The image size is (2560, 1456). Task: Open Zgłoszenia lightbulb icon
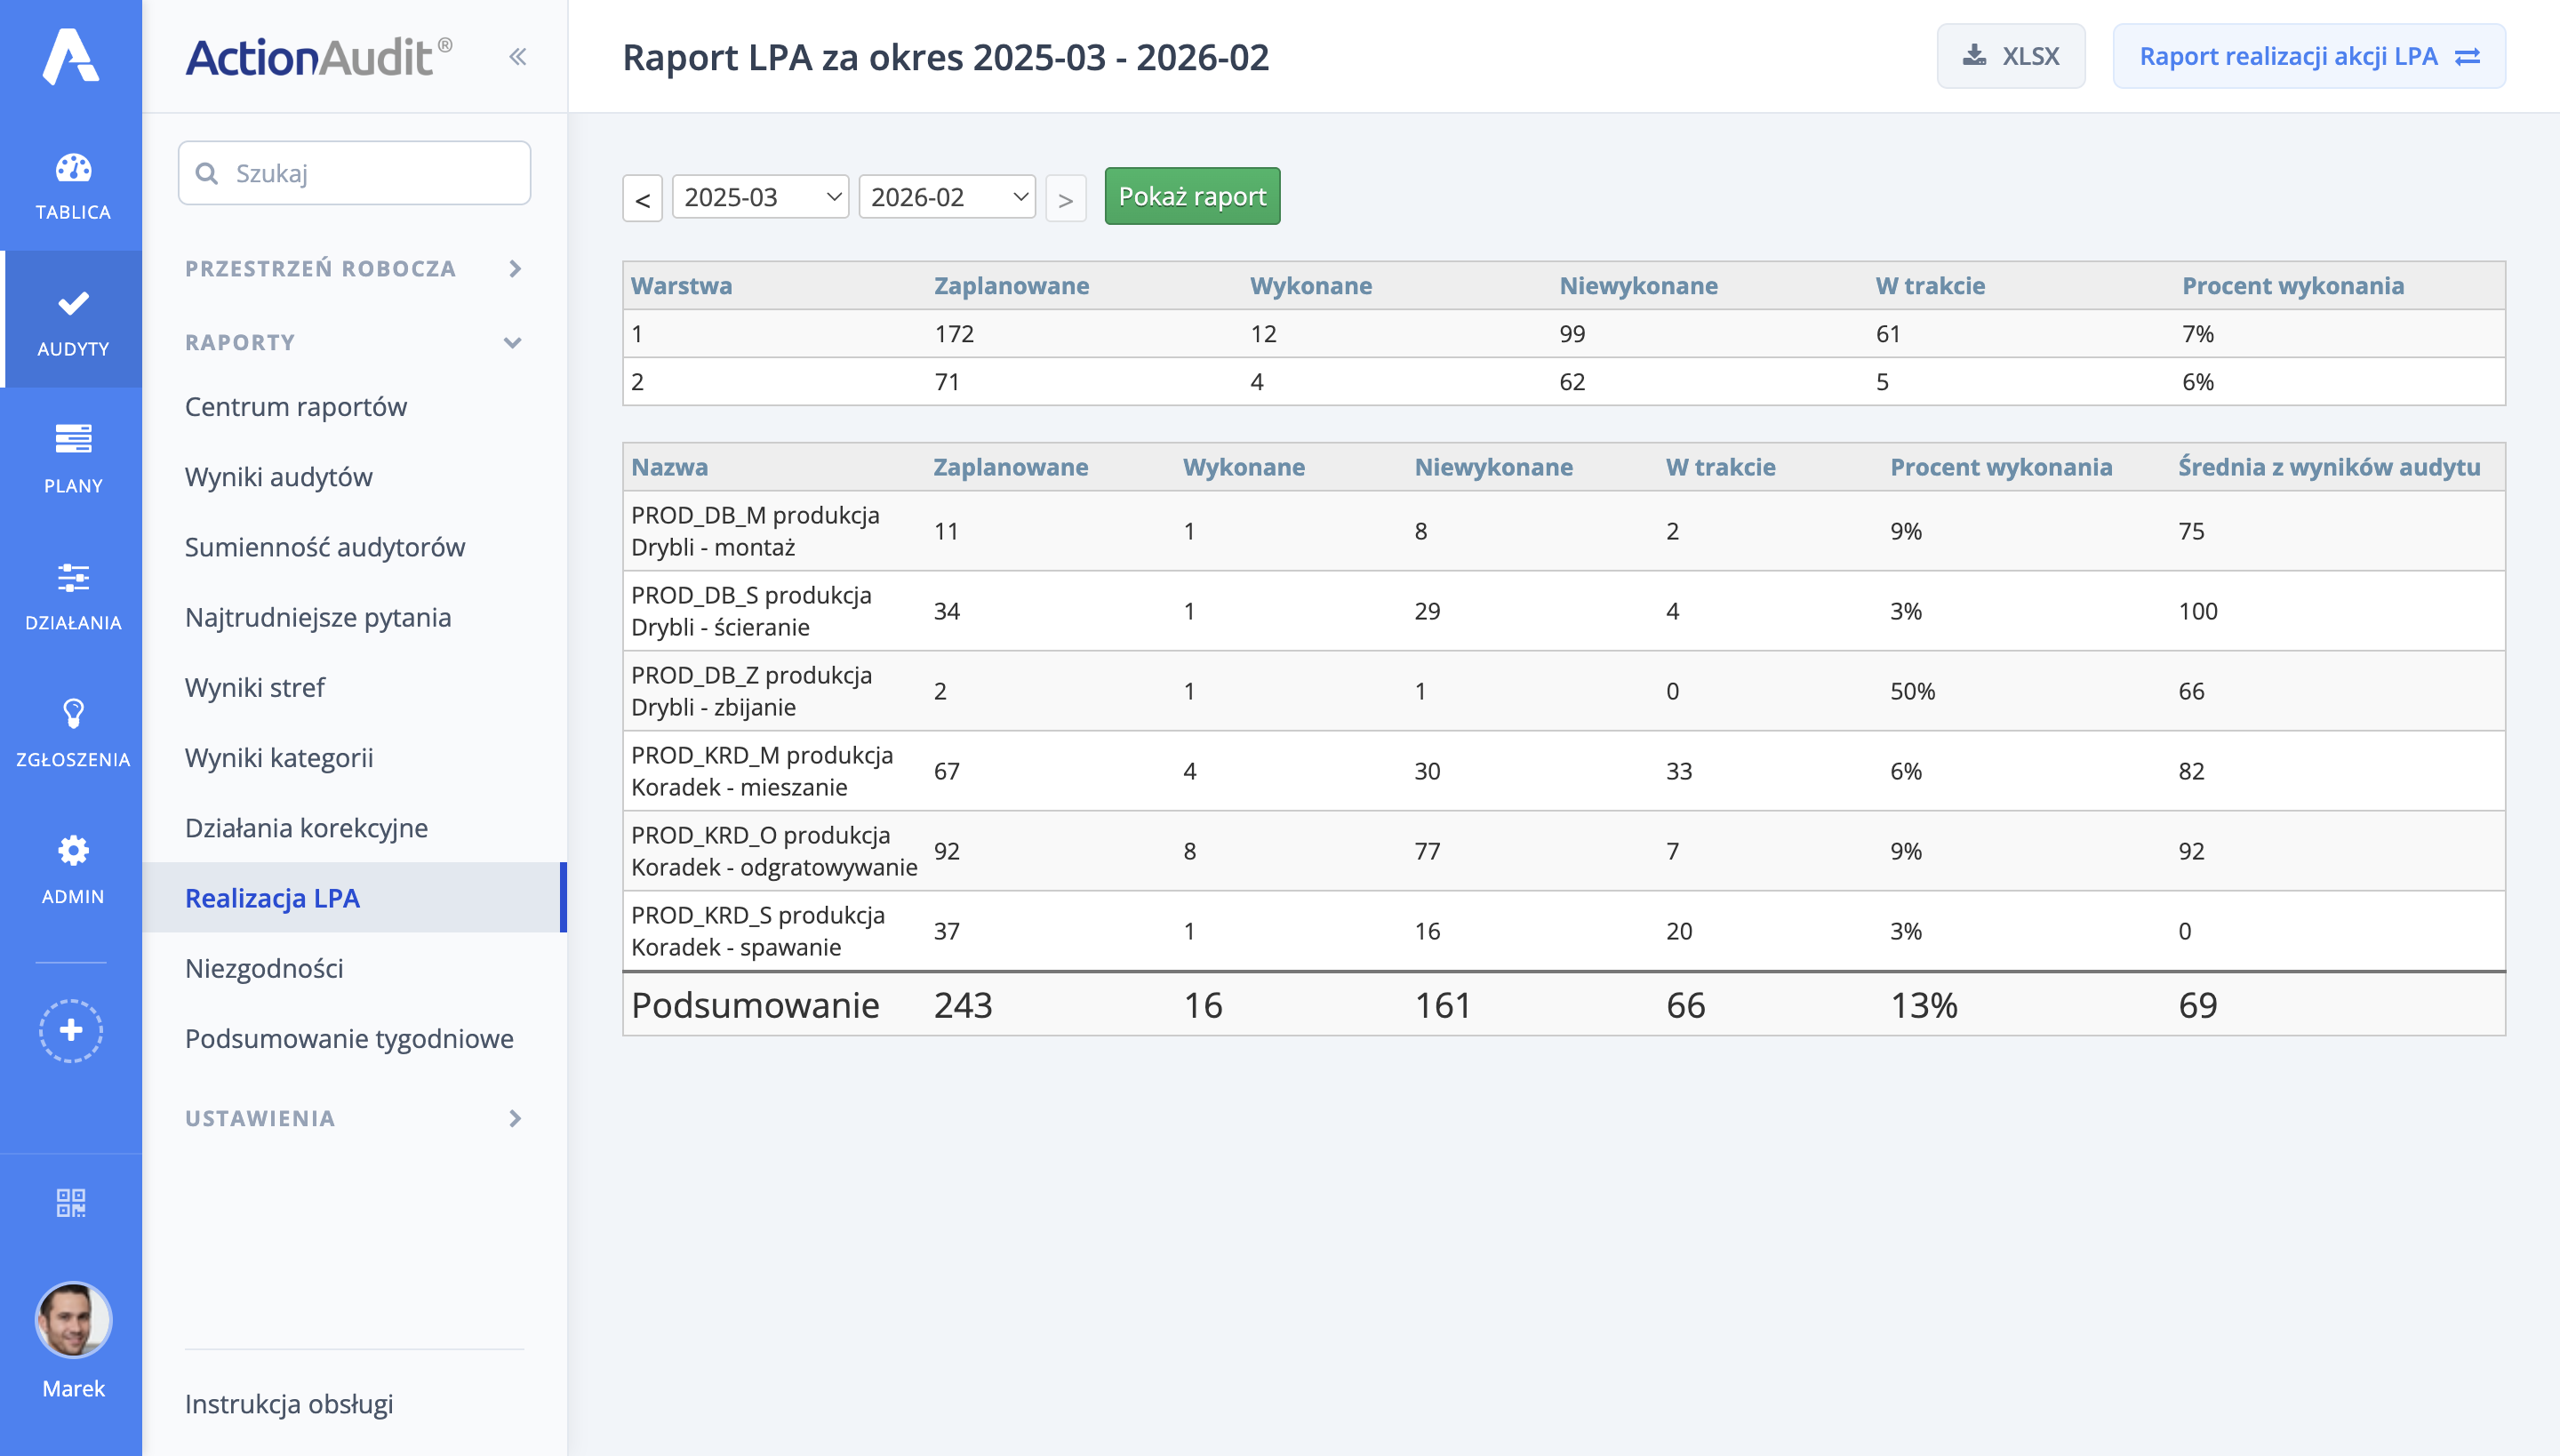[72, 714]
